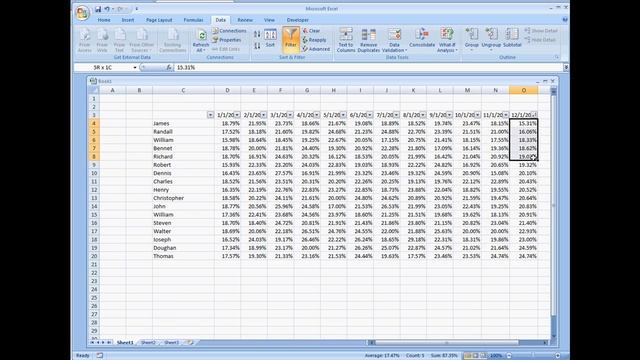
Task: Click the Undo icon in Quick Access toolbar
Action: [x=107, y=9]
